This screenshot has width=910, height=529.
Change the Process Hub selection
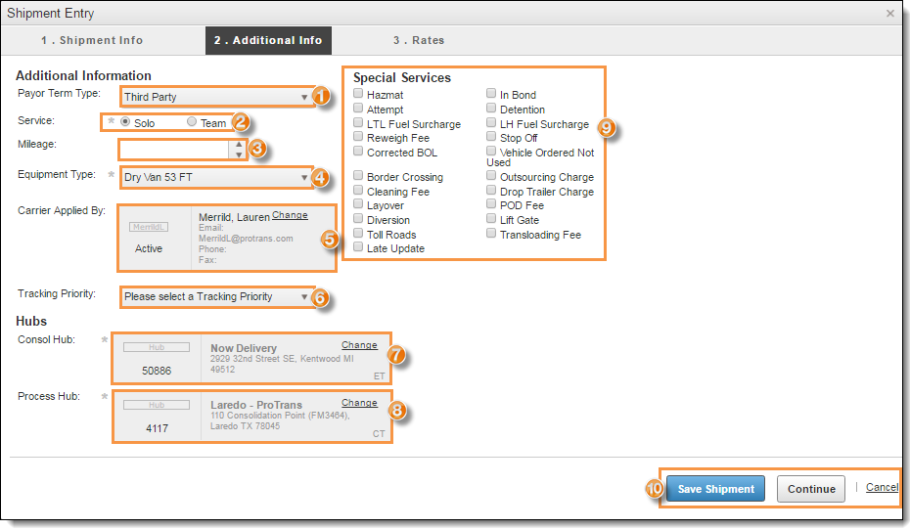[359, 403]
